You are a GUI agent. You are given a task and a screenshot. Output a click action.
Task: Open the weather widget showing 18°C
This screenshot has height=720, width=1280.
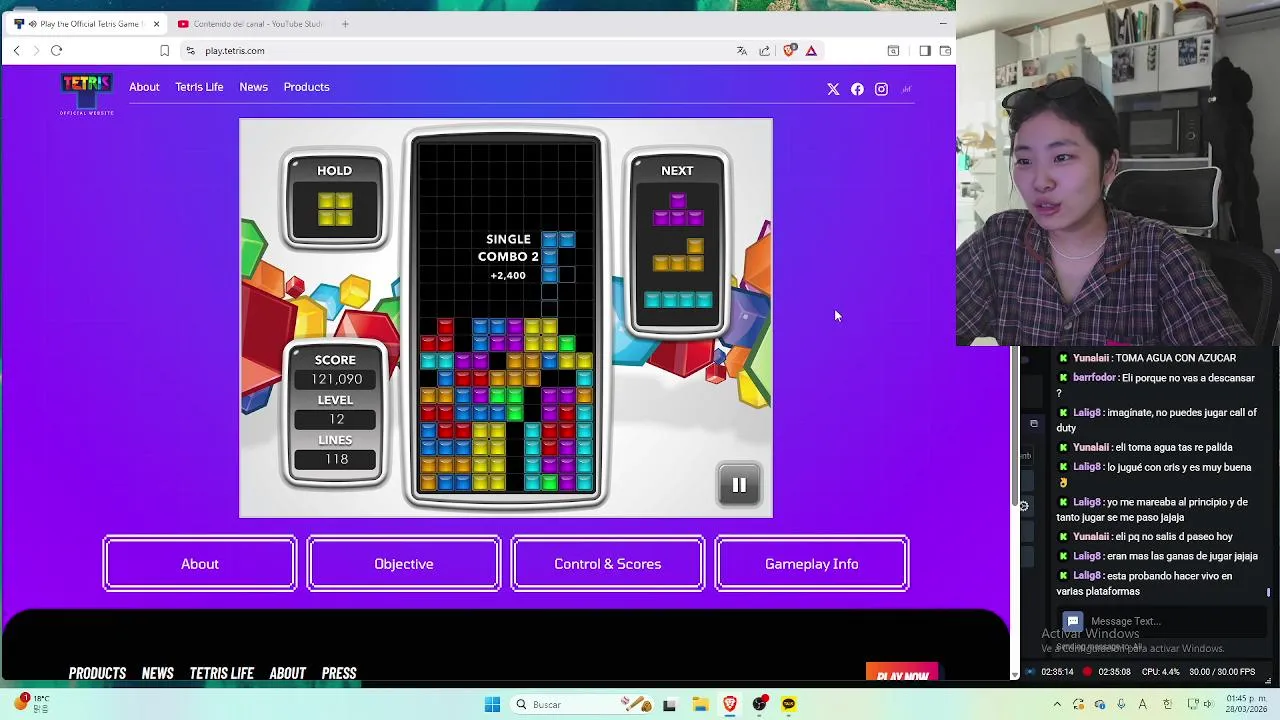click(32, 703)
